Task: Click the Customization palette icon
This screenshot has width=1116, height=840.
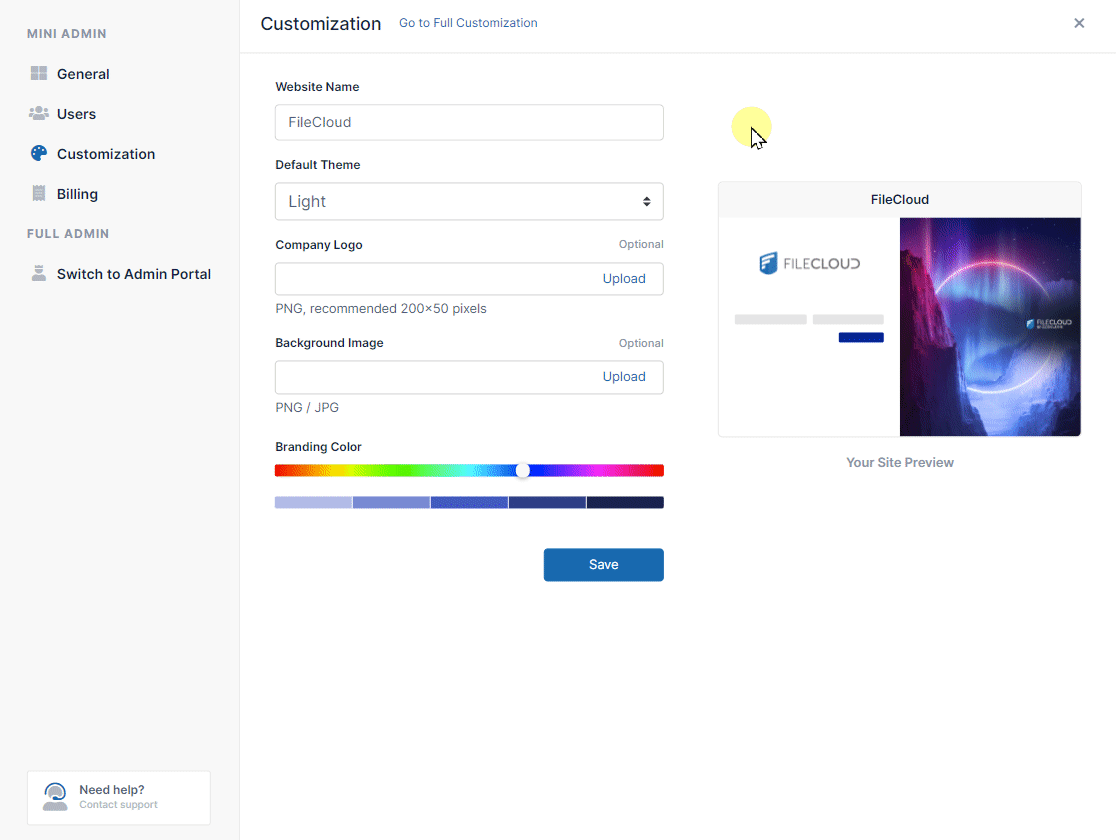Action: (40, 153)
